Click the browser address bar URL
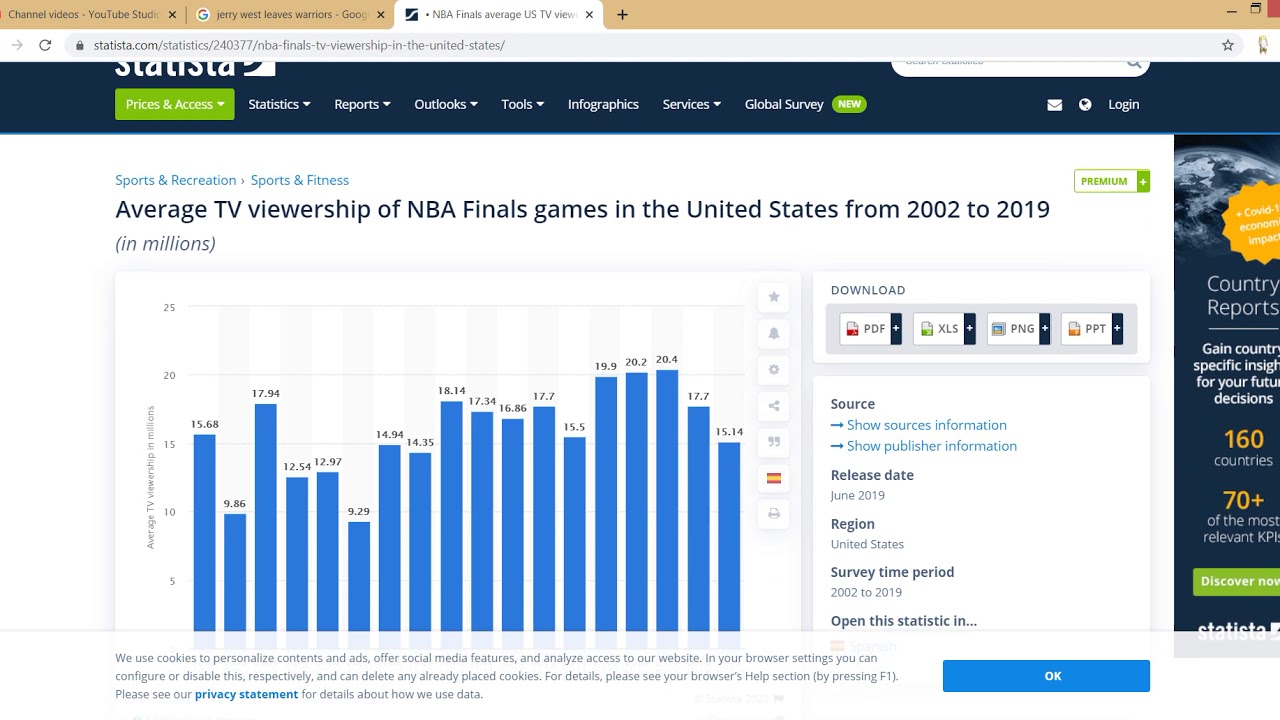Image resolution: width=1280 pixels, height=720 pixels. point(299,45)
